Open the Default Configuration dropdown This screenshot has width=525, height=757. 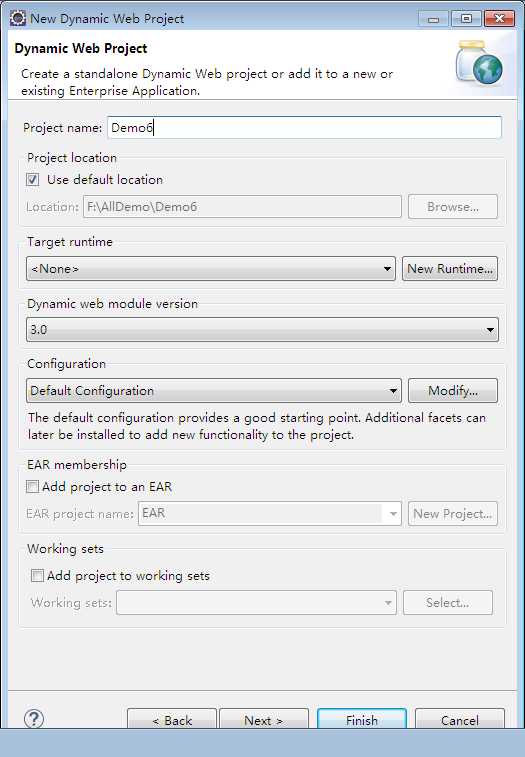[x=213, y=391]
